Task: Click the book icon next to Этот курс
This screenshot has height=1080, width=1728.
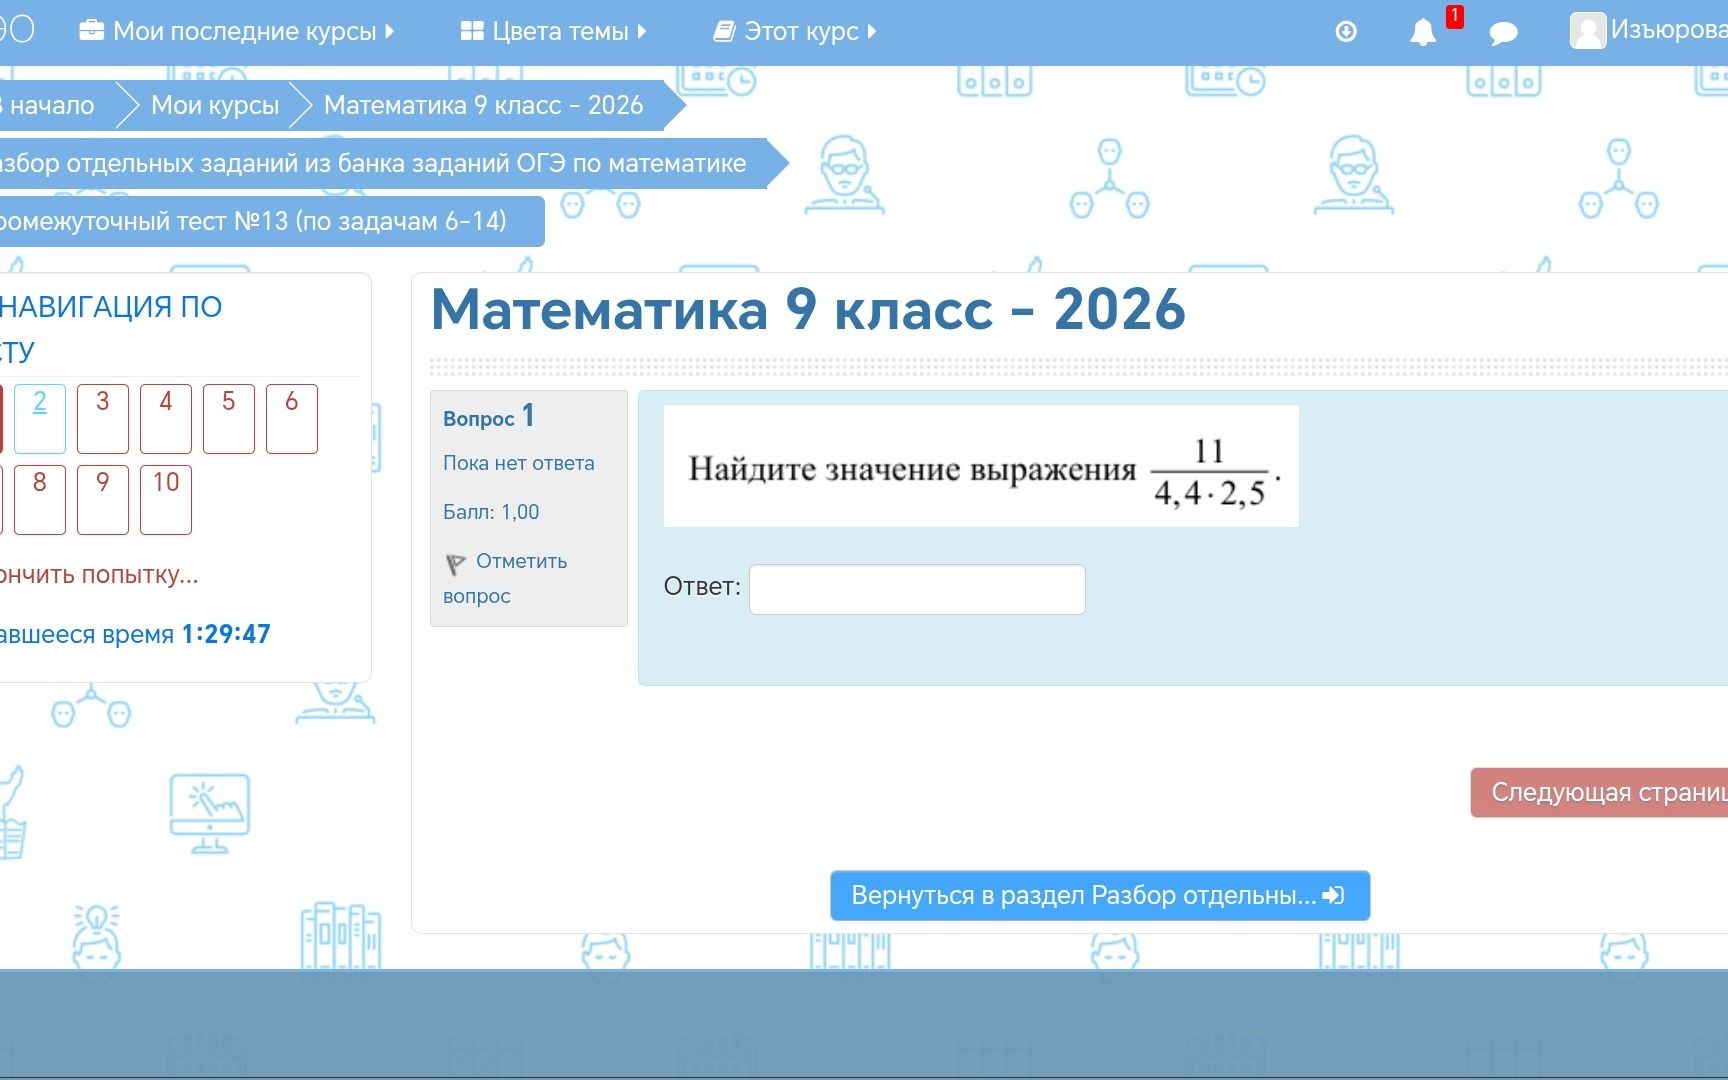Action: coord(724,32)
